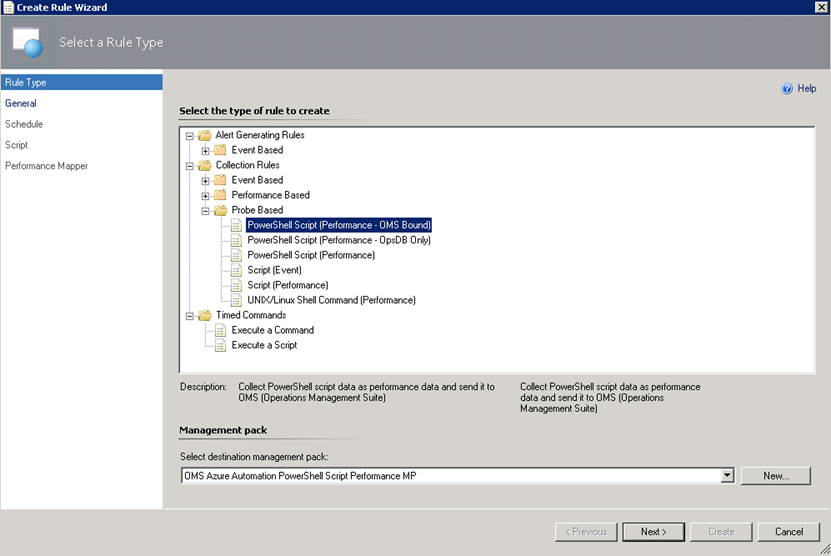Screen dimensions: 831x556
Task: Click the Script (Event) rule icon
Action: (236, 270)
